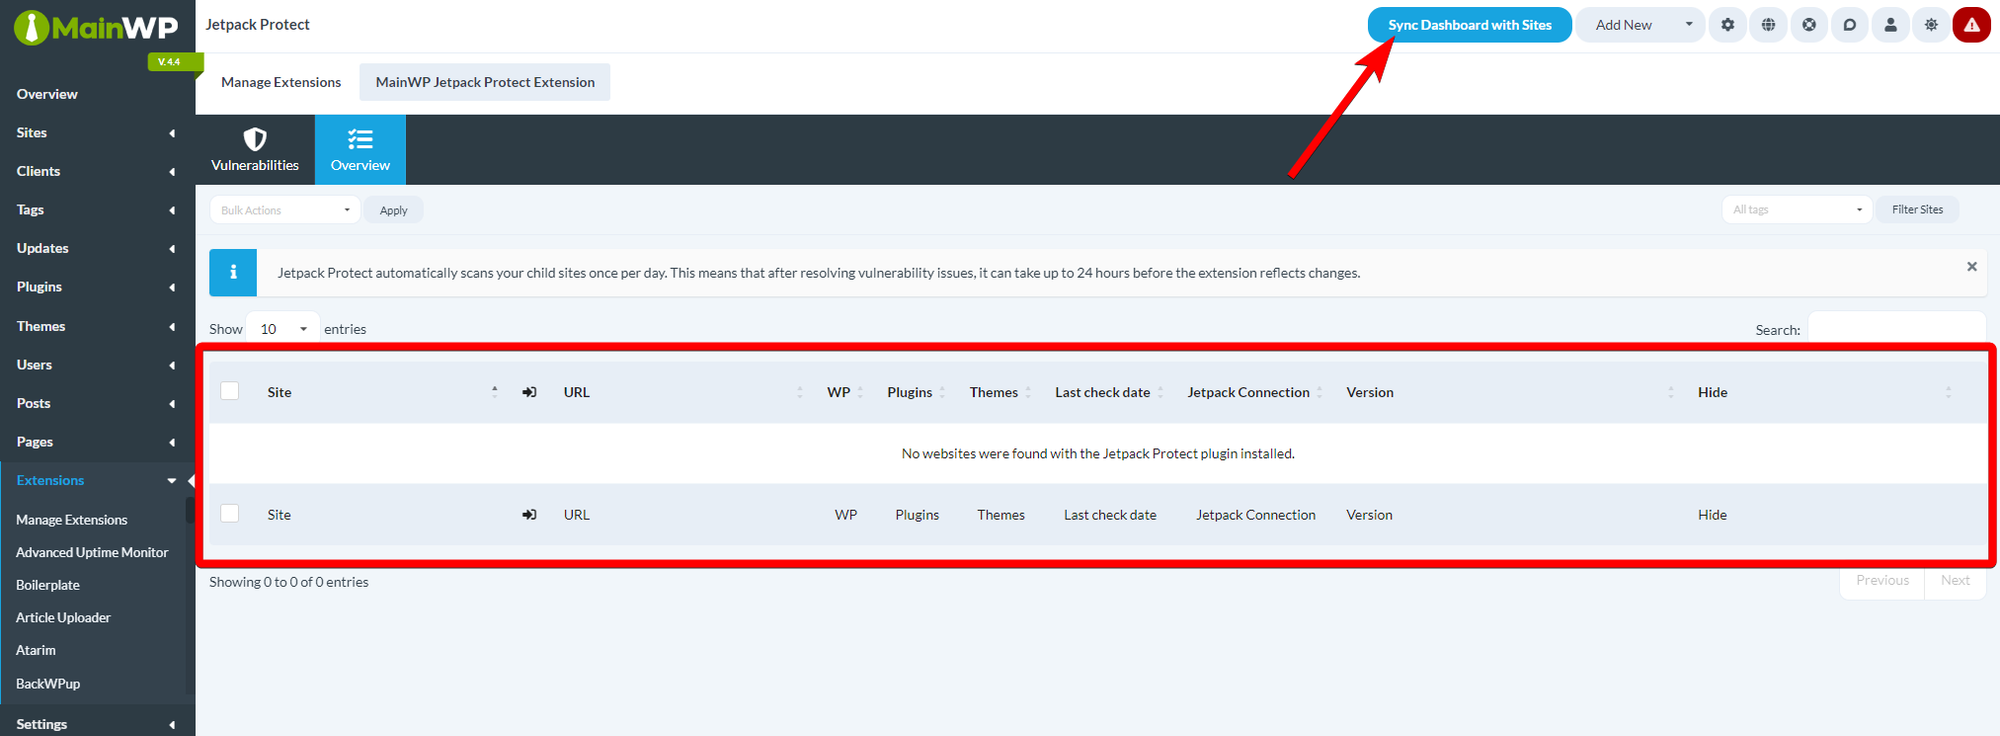Open Advanced Uptime Monitor extension
This screenshot has height=736, width=2000.
pos(92,552)
